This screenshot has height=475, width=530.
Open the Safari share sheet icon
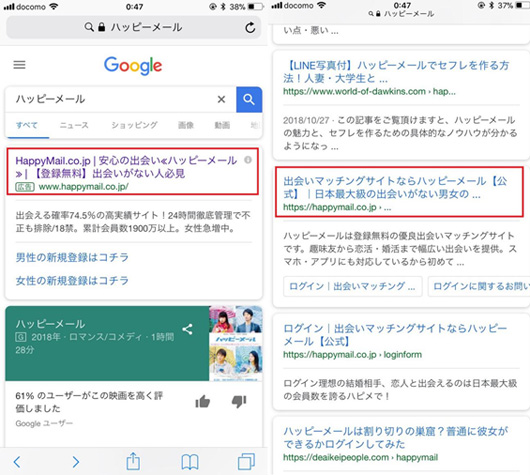(133, 461)
